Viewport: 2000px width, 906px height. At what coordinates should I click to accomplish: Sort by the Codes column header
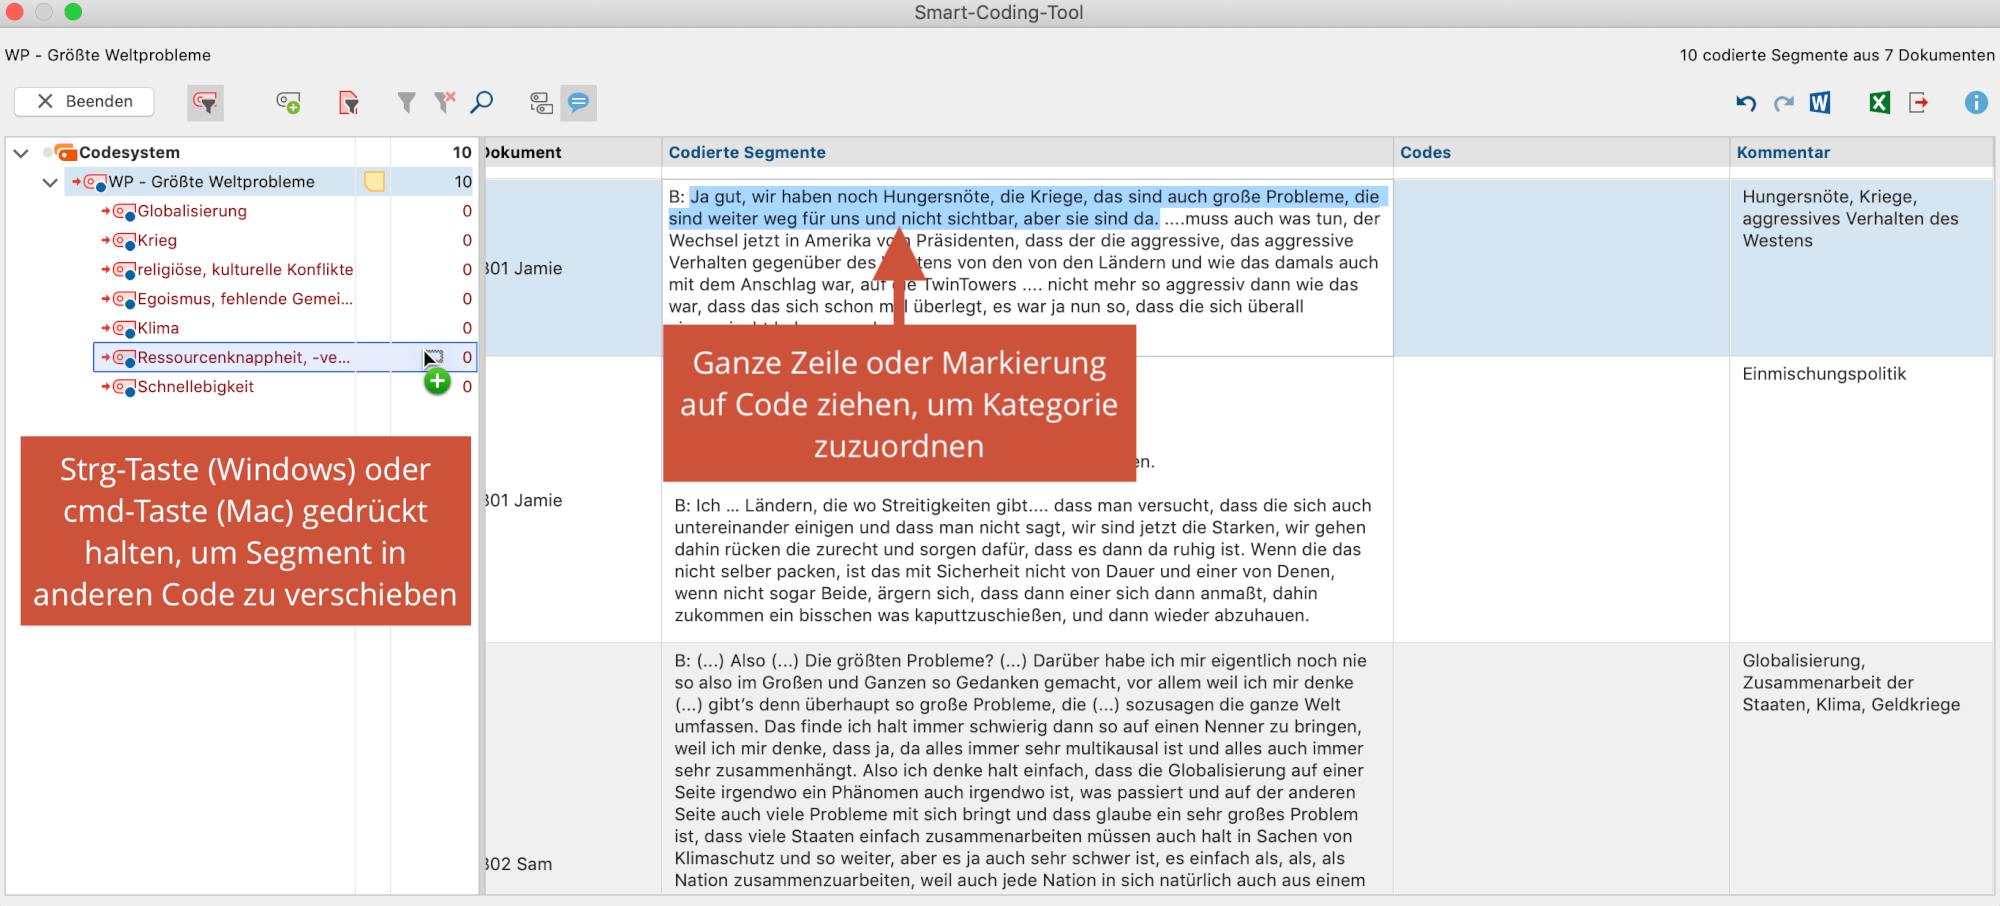[x=1561, y=152]
